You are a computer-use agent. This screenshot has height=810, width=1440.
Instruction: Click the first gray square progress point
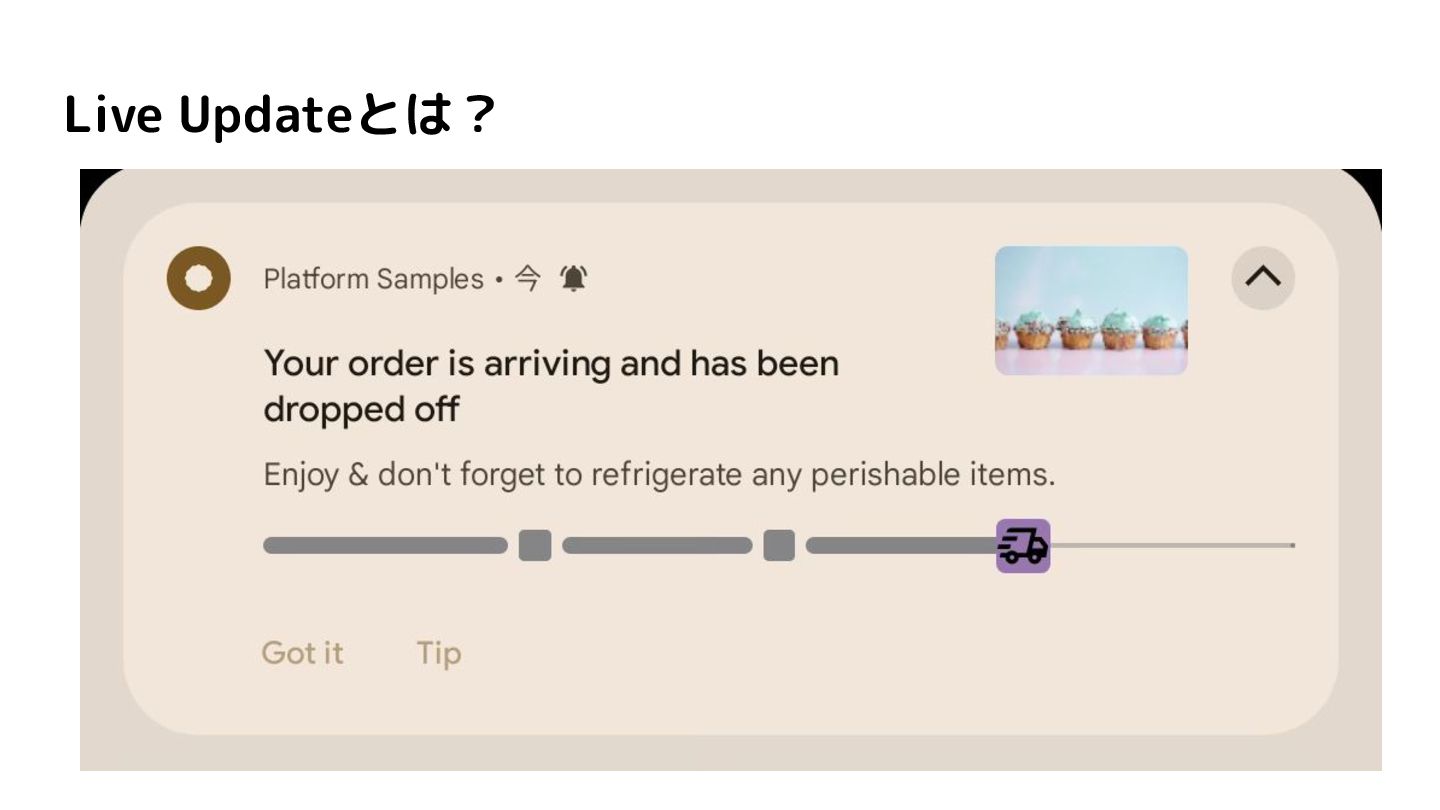(535, 545)
